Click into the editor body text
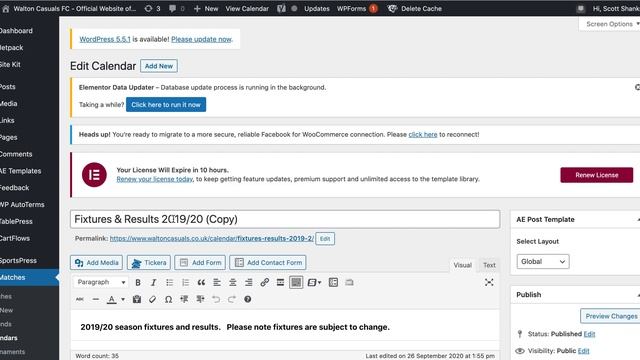Image resolution: width=640 pixels, height=360 pixels. (x=235, y=327)
